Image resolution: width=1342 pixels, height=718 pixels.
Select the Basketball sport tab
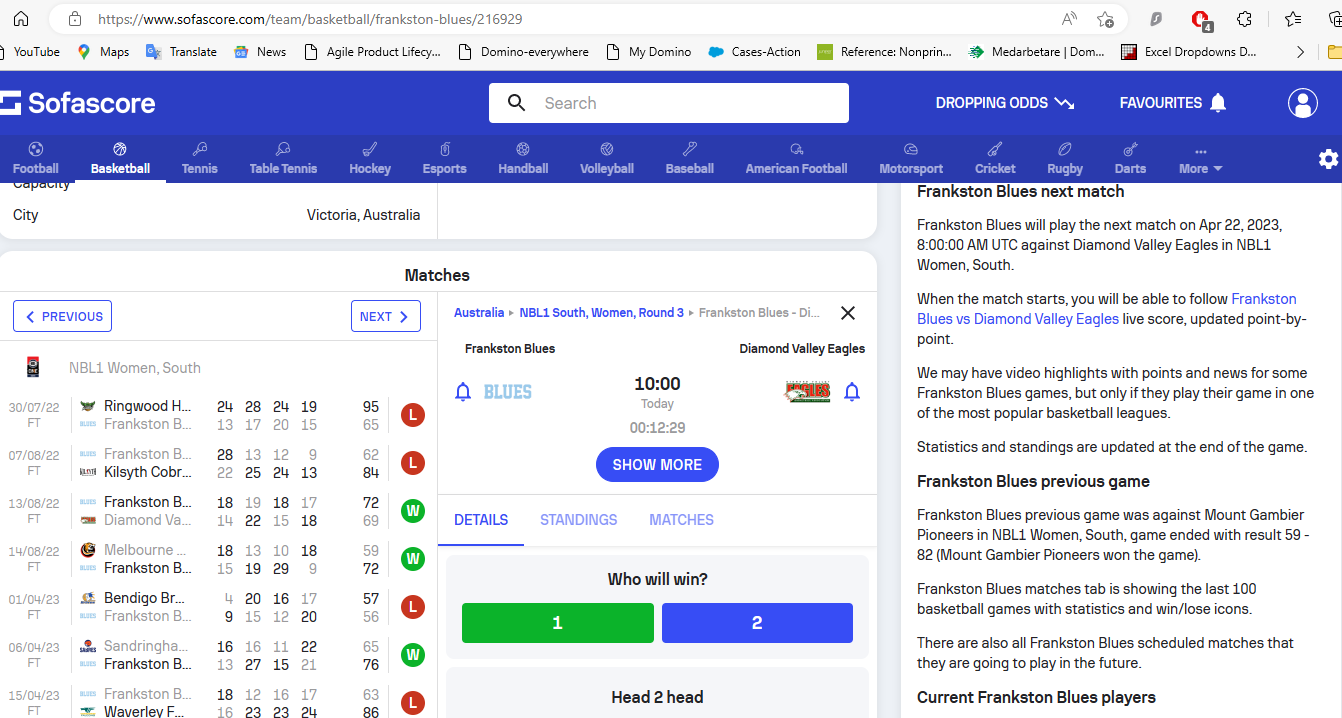point(120,159)
